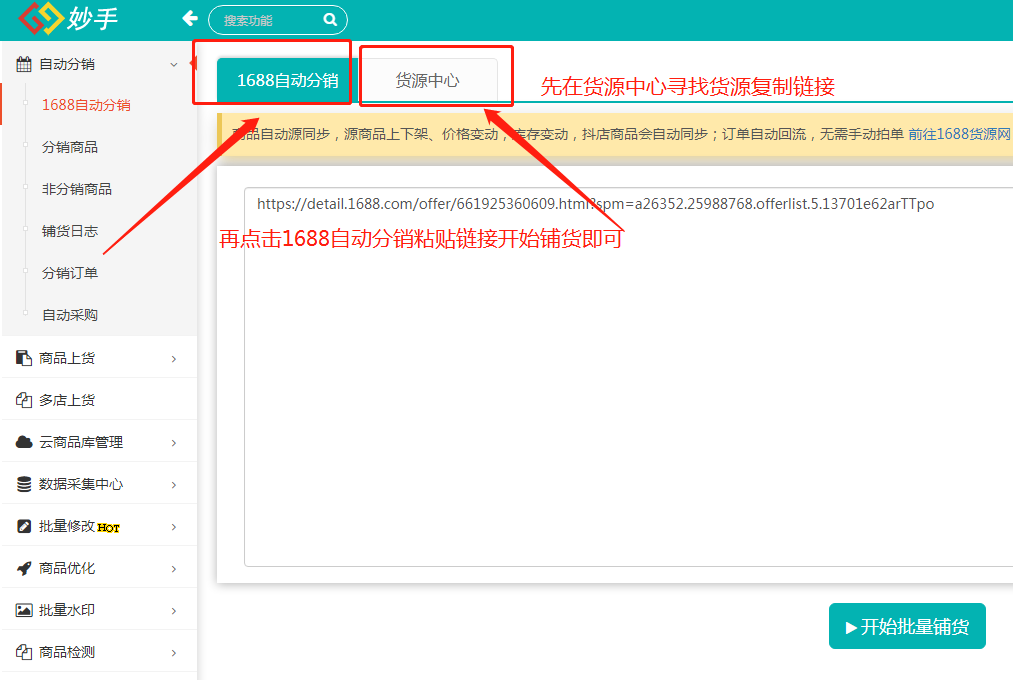1013x680 pixels.
Task: Focus the 搜索功能 search field
Action: coord(278,20)
